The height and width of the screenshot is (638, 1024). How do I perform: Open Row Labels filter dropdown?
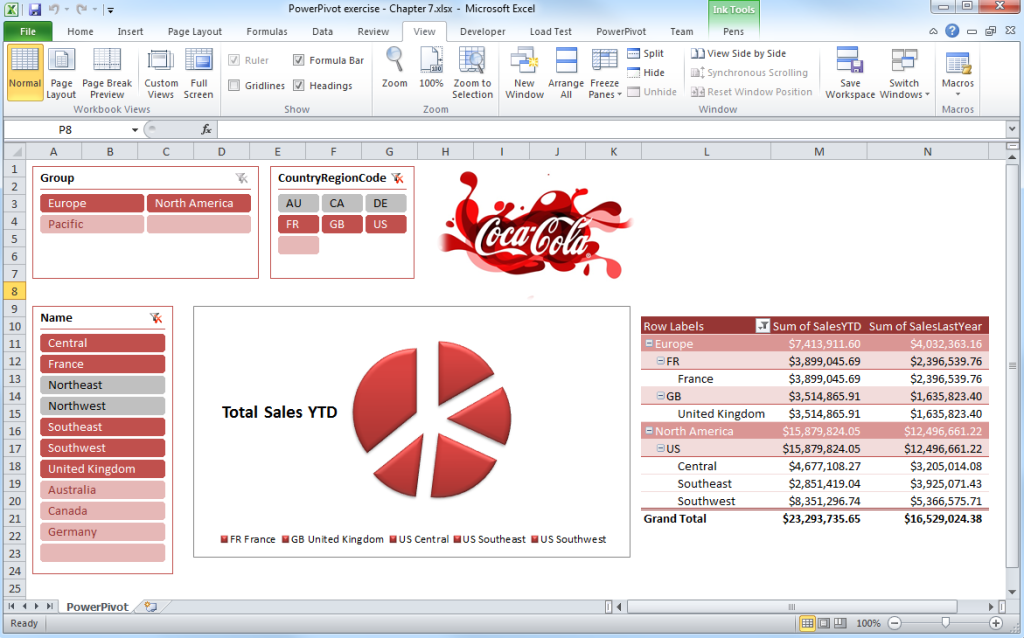coord(763,326)
